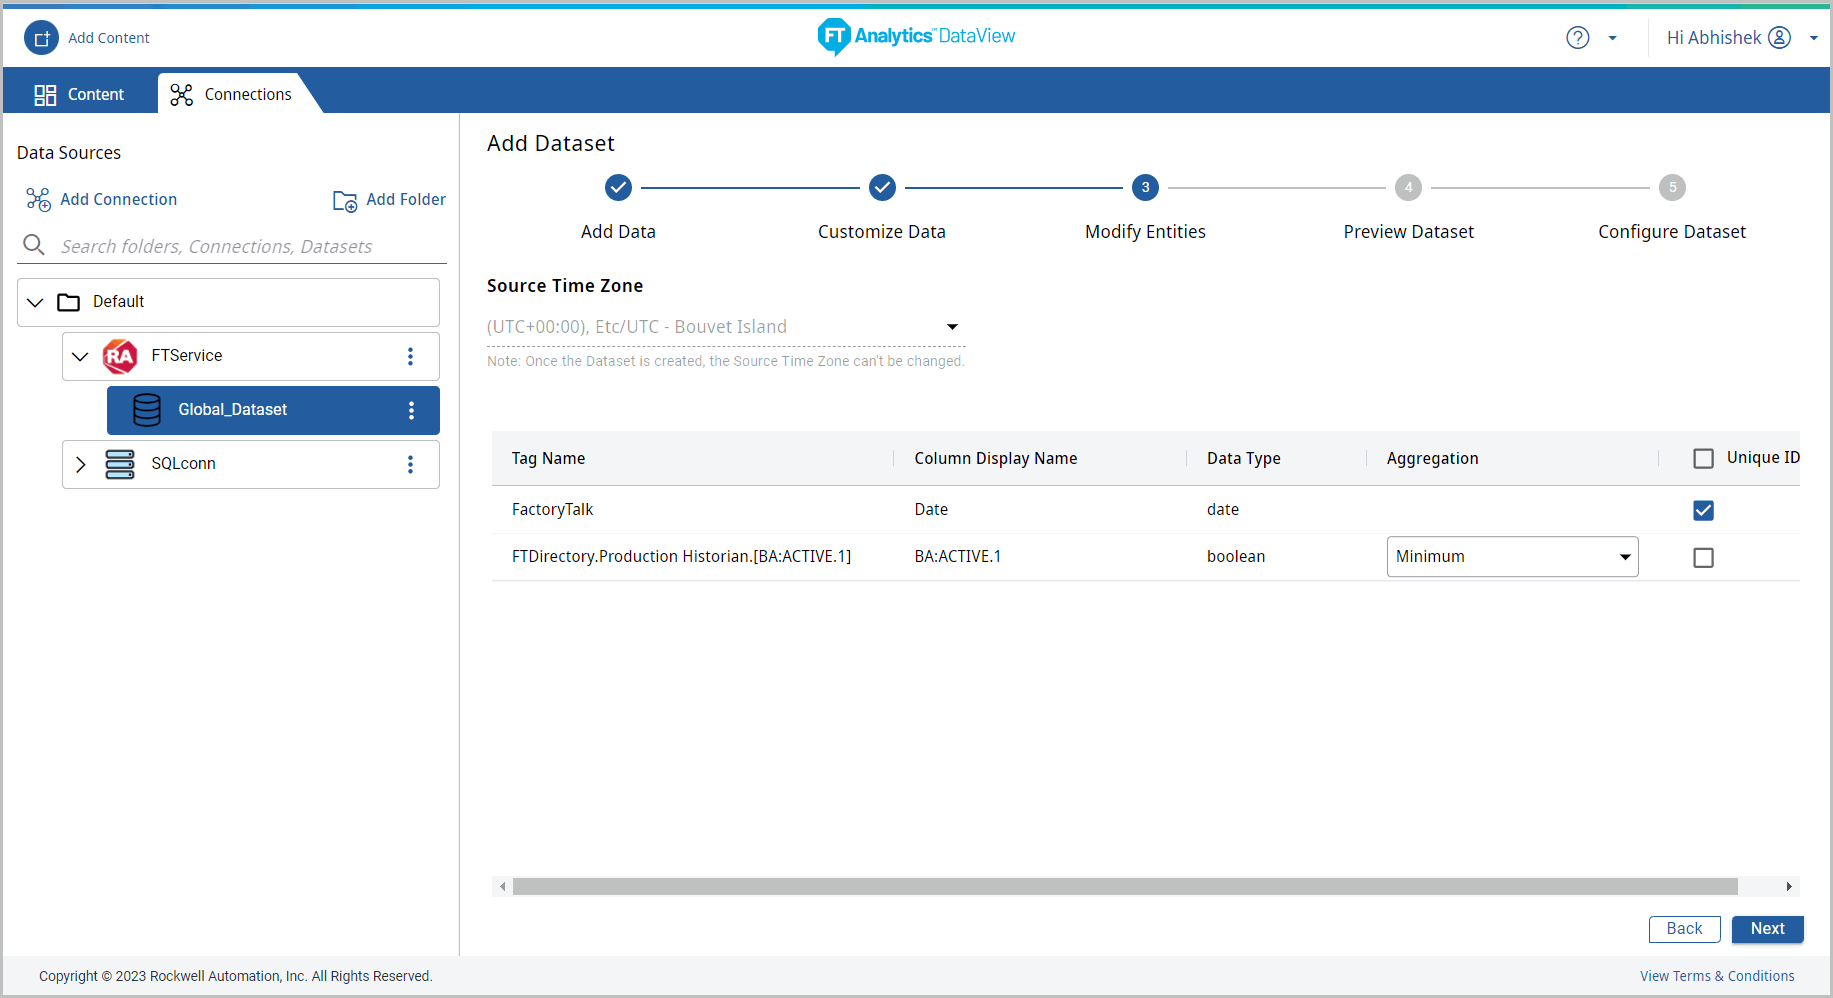Collapse the FTService connection chevron

coord(80,356)
